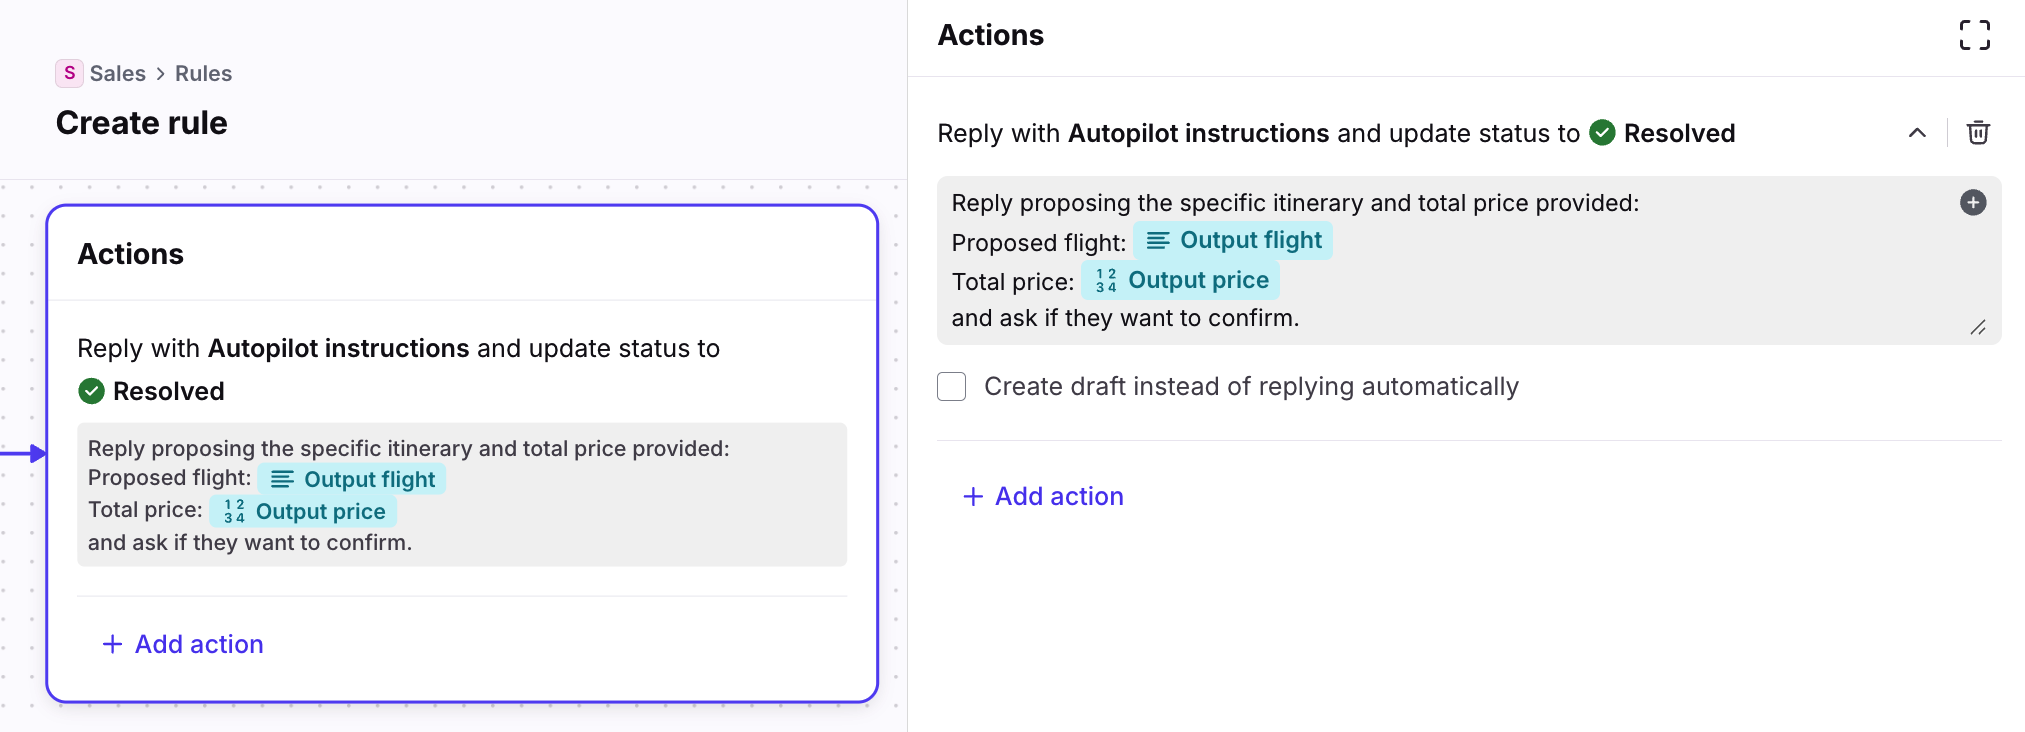Enable Create draft instead of replying automatically
The image size is (2025, 732).
(x=951, y=387)
